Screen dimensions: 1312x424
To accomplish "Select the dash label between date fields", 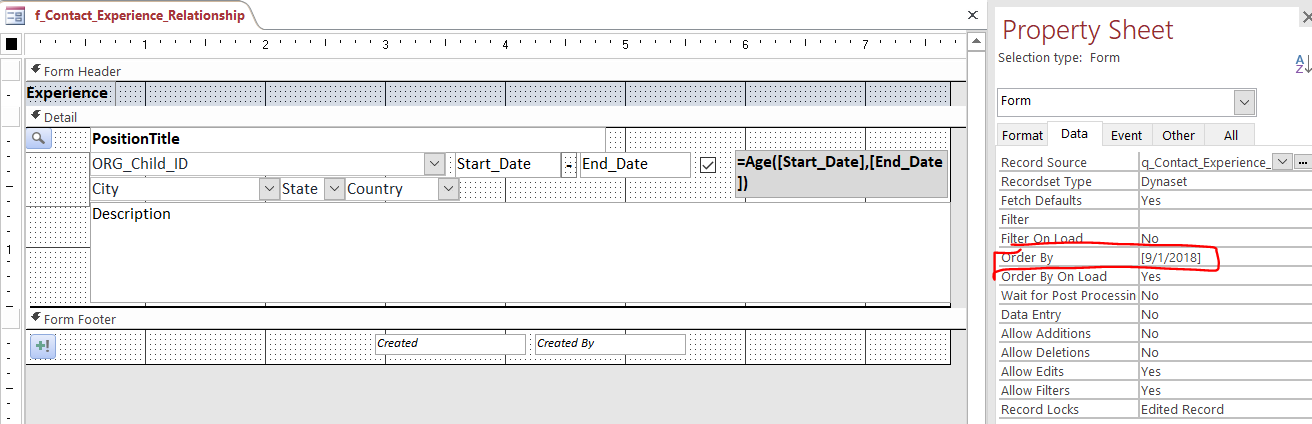I will click(x=569, y=165).
